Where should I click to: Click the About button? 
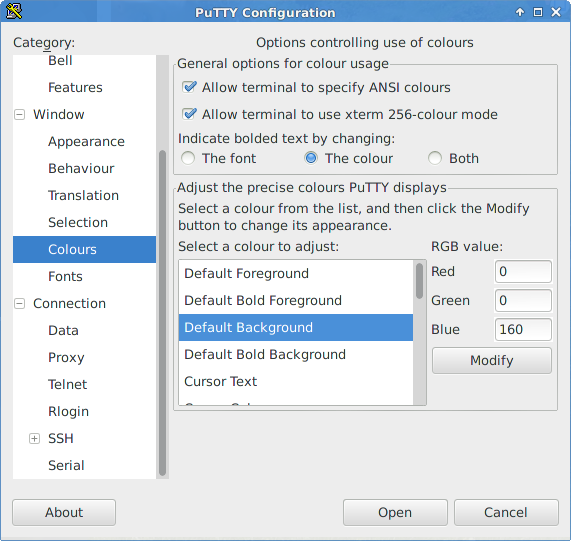(x=64, y=512)
